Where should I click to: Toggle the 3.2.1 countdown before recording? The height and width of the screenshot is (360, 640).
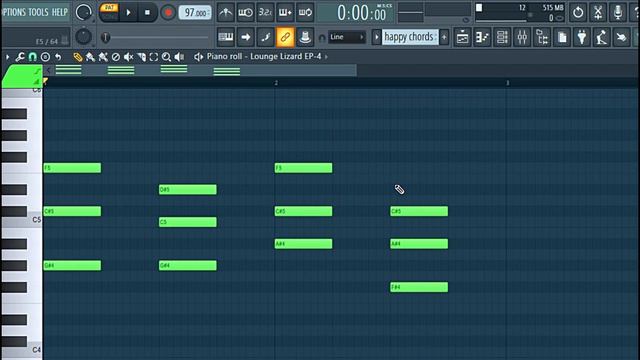(x=265, y=13)
